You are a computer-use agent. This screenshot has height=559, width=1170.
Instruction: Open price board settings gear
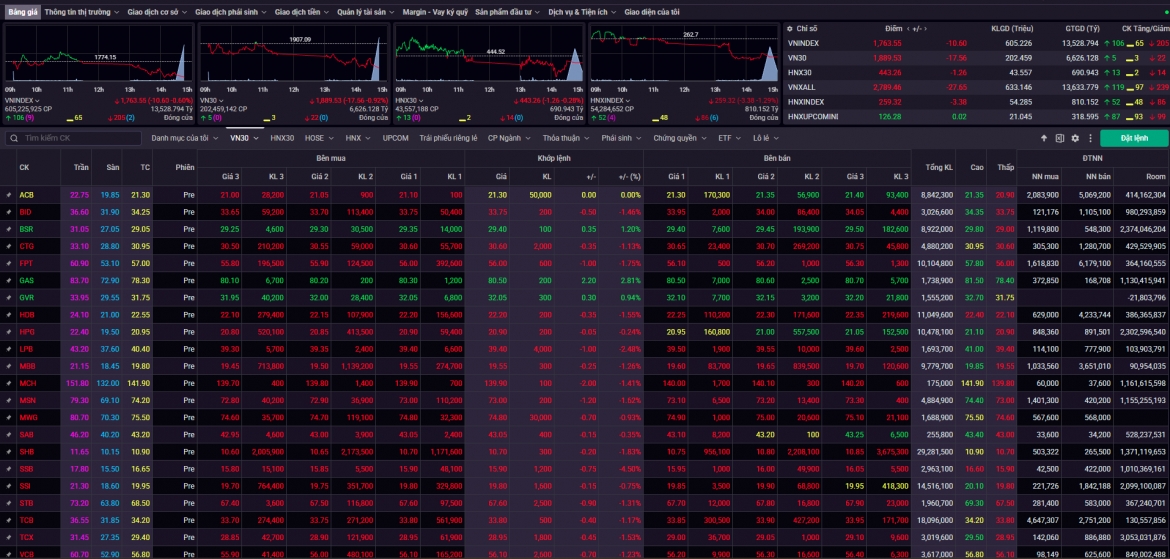[x=1075, y=138]
